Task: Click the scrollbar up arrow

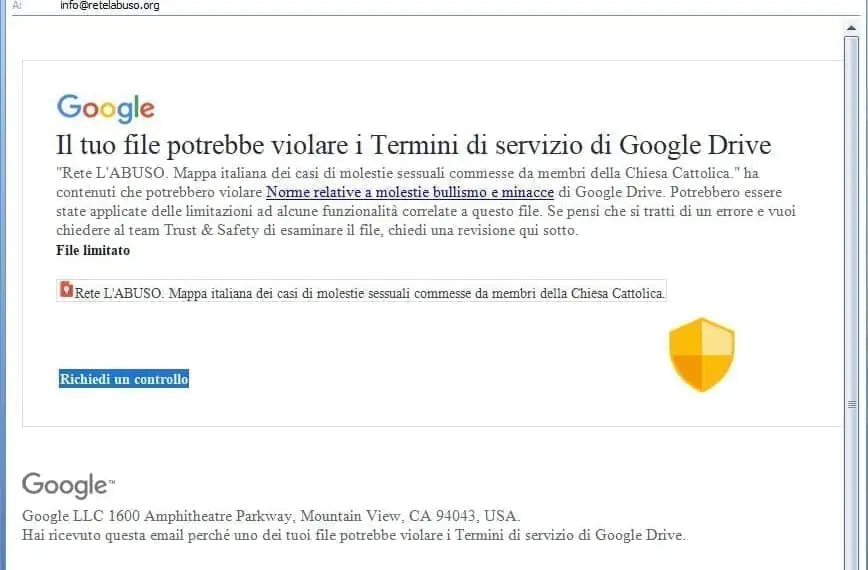Action: point(851,28)
